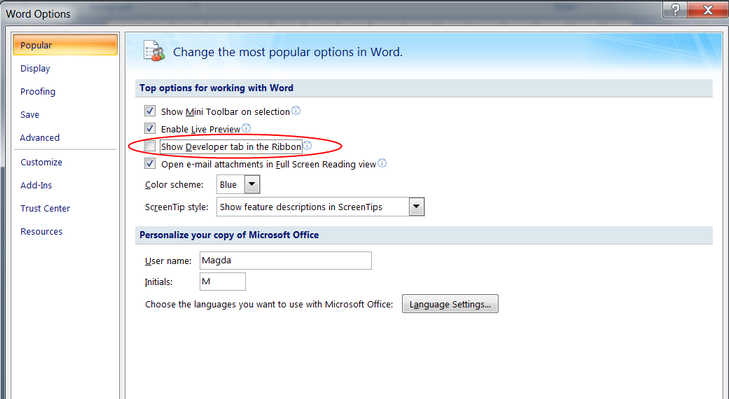Viewport: 729px width, 399px height.
Task: Expand the ScreenTip style dropdown arrow
Action: 417,206
